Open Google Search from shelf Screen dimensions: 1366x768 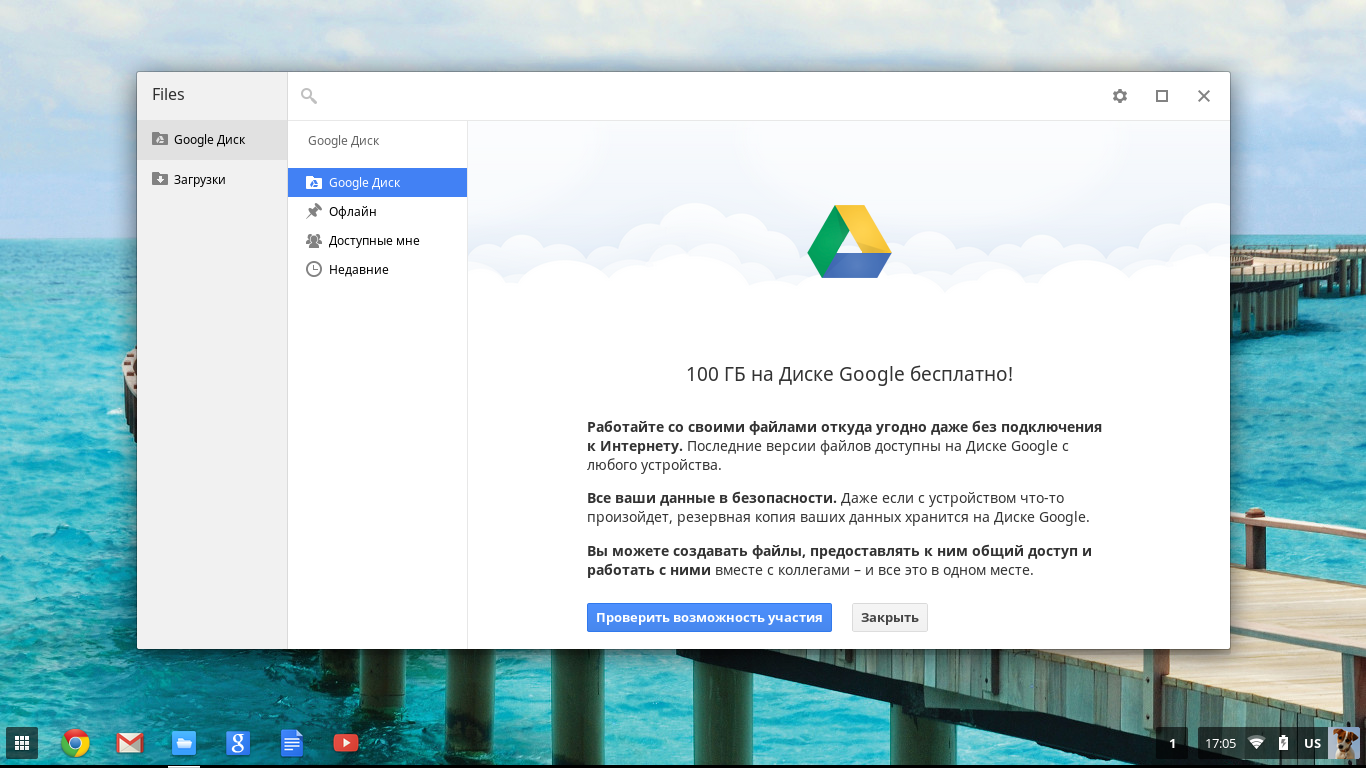[238, 743]
